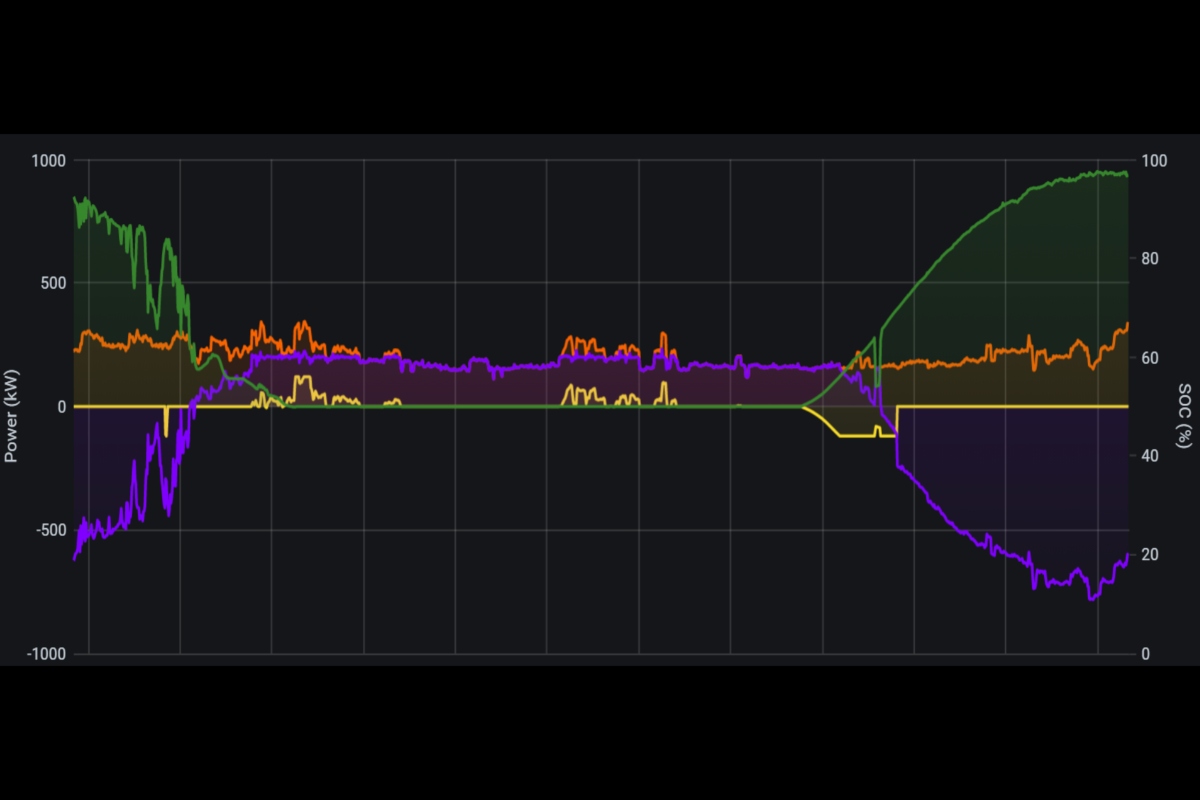This screenshot has width=1200, height=800.
Task: Click the 0 tick label on SOC axis
Action: click(1145, 654)
